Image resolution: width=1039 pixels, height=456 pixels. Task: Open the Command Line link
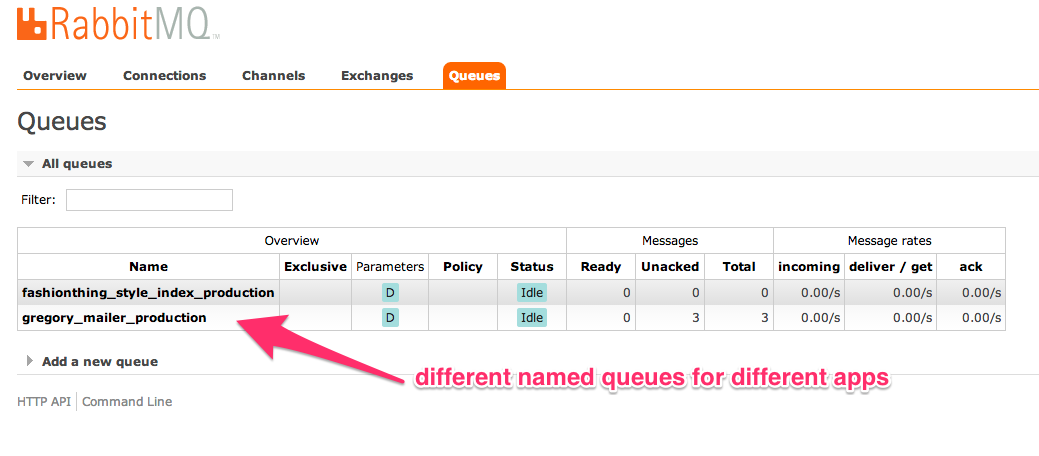[127, 402]
